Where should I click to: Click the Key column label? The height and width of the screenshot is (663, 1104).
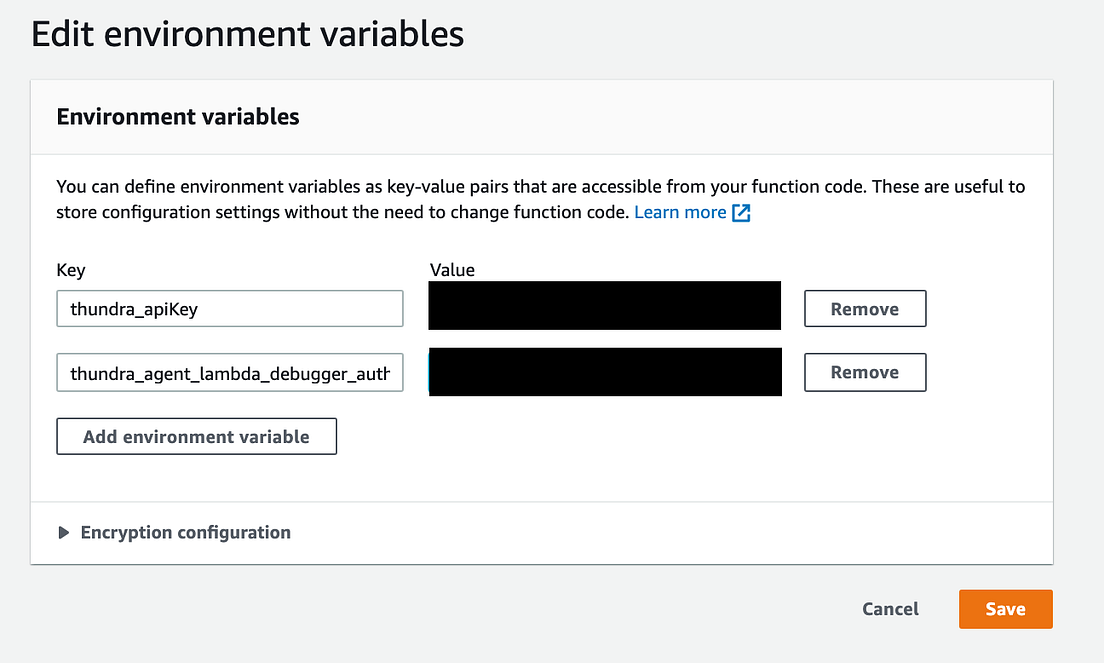(x=70, y=270)
